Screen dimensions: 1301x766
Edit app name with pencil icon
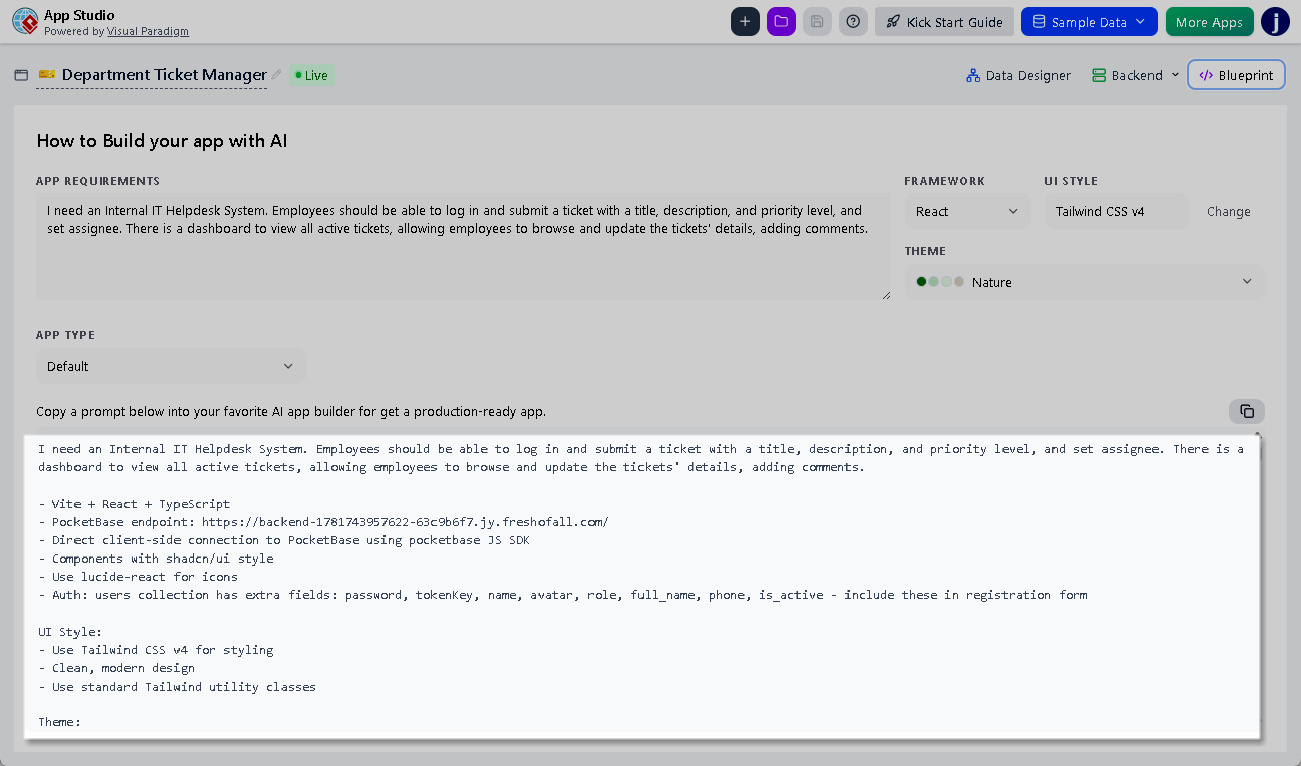pyautogui.click(x=277, y=75)
